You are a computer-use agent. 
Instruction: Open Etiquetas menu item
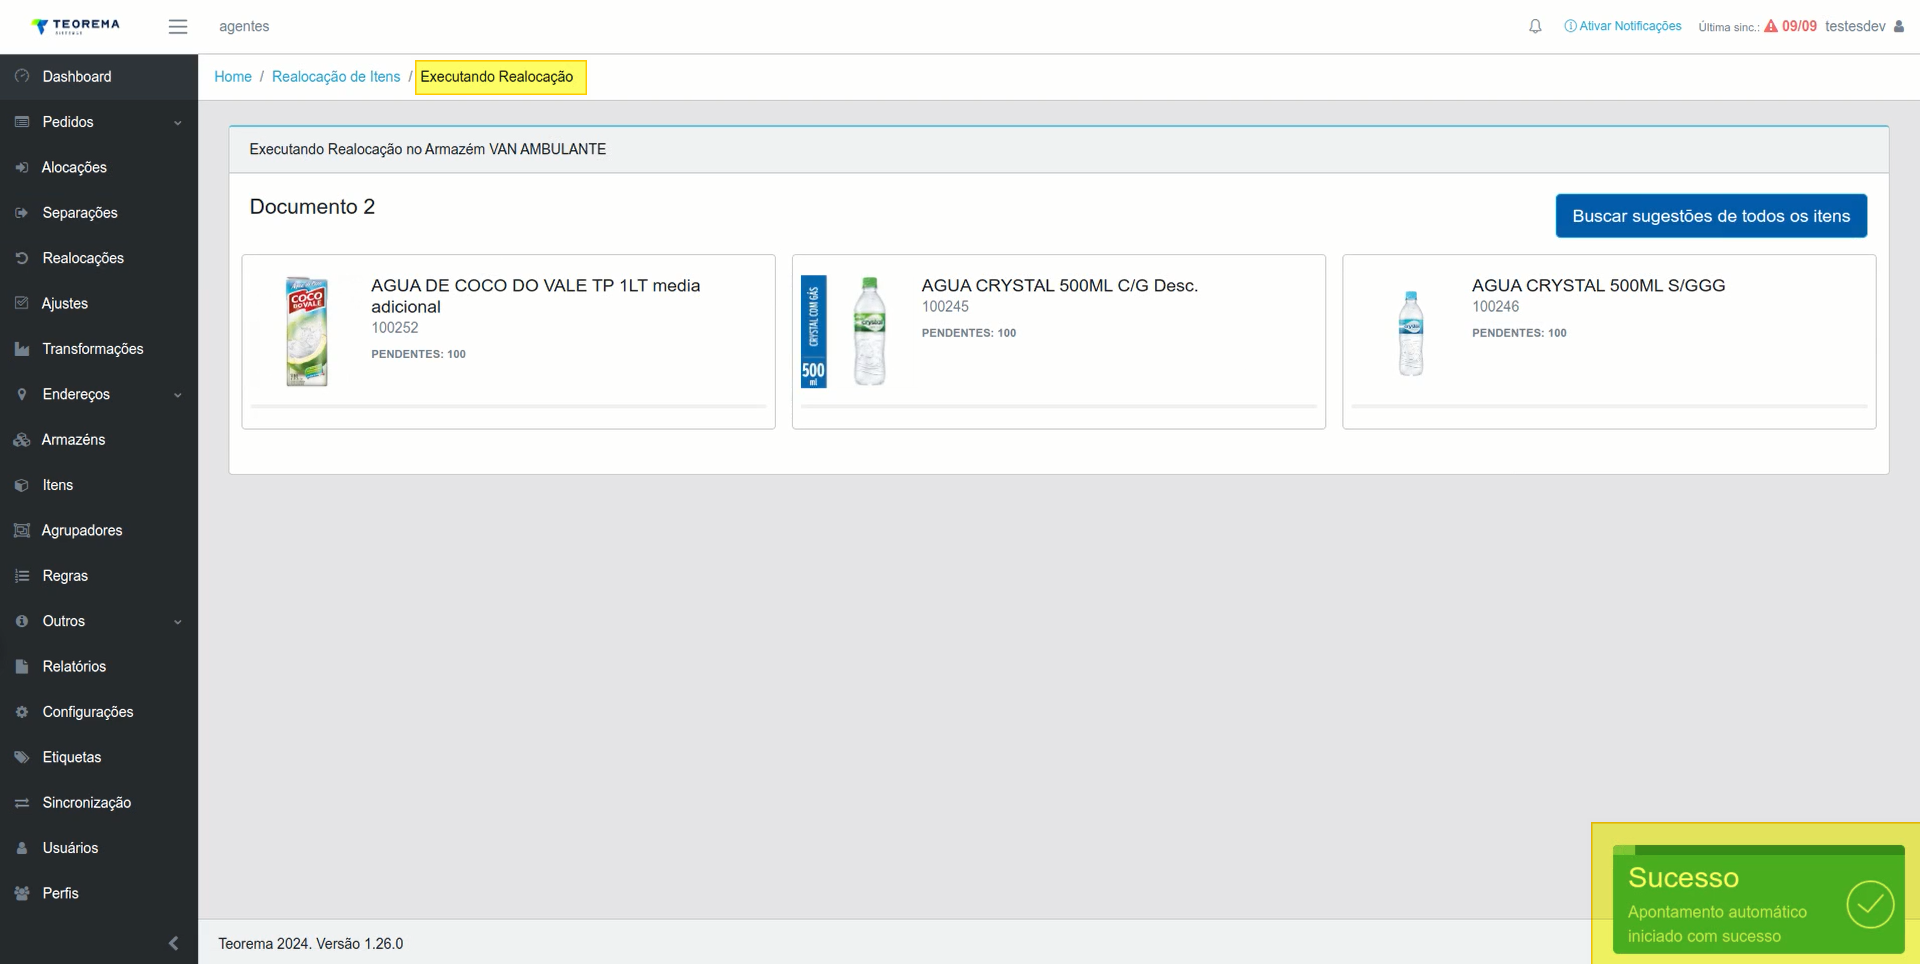(x=99, y=757)
